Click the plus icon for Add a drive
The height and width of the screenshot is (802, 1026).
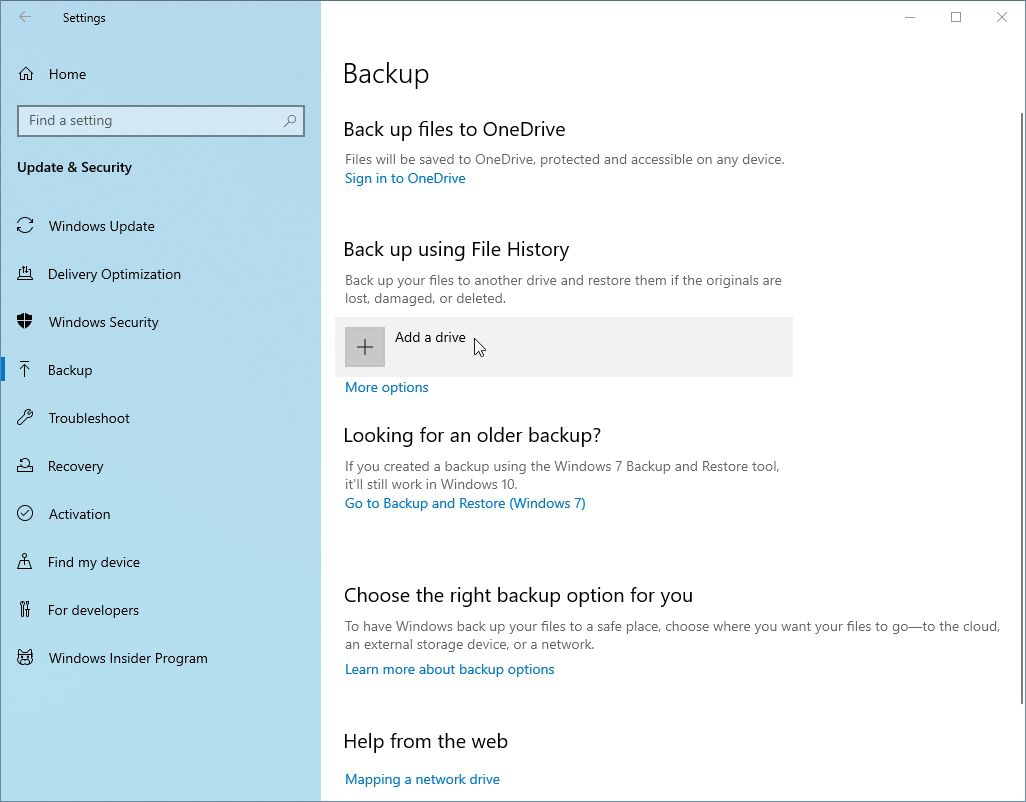coord(364,347)
